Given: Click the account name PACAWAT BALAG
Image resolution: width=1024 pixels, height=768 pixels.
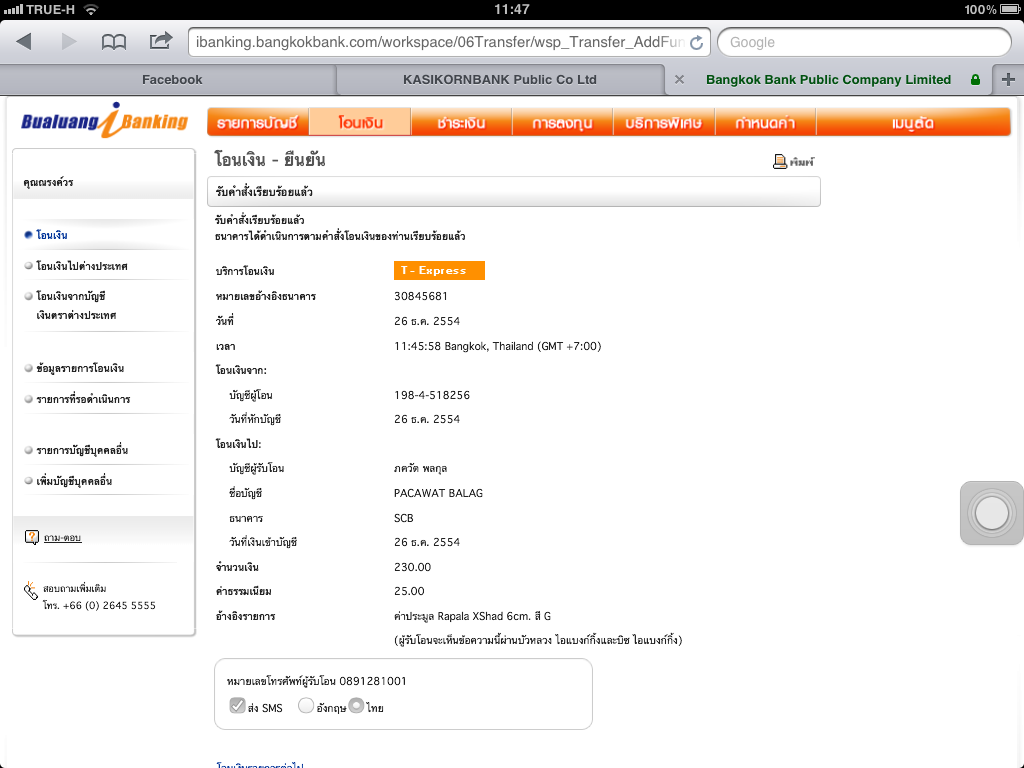Looking at the screenshot, I should 438,493.
